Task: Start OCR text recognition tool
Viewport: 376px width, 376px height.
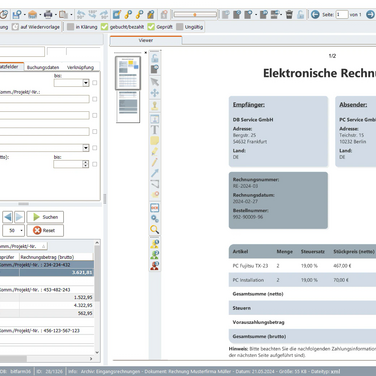Action: (155, 208)
